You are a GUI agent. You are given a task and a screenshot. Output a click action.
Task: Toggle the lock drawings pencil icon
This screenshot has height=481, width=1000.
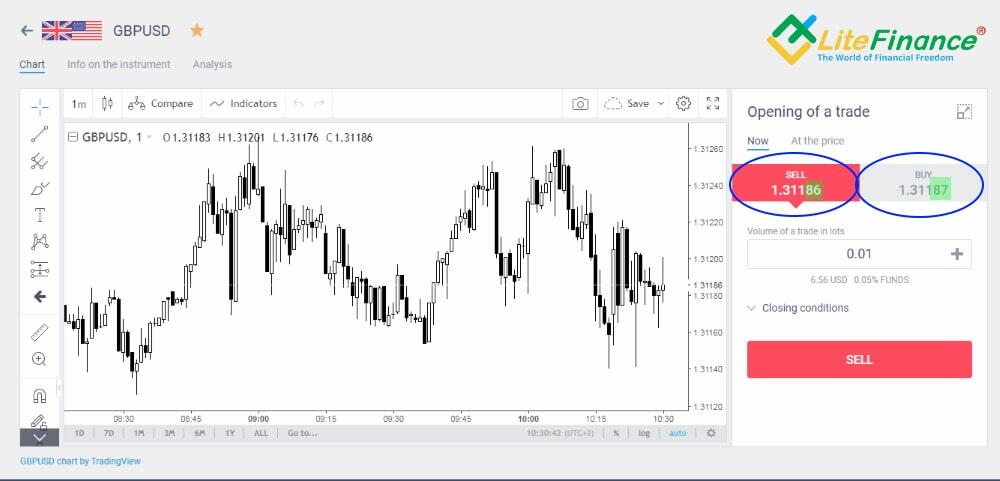(40, 421)
